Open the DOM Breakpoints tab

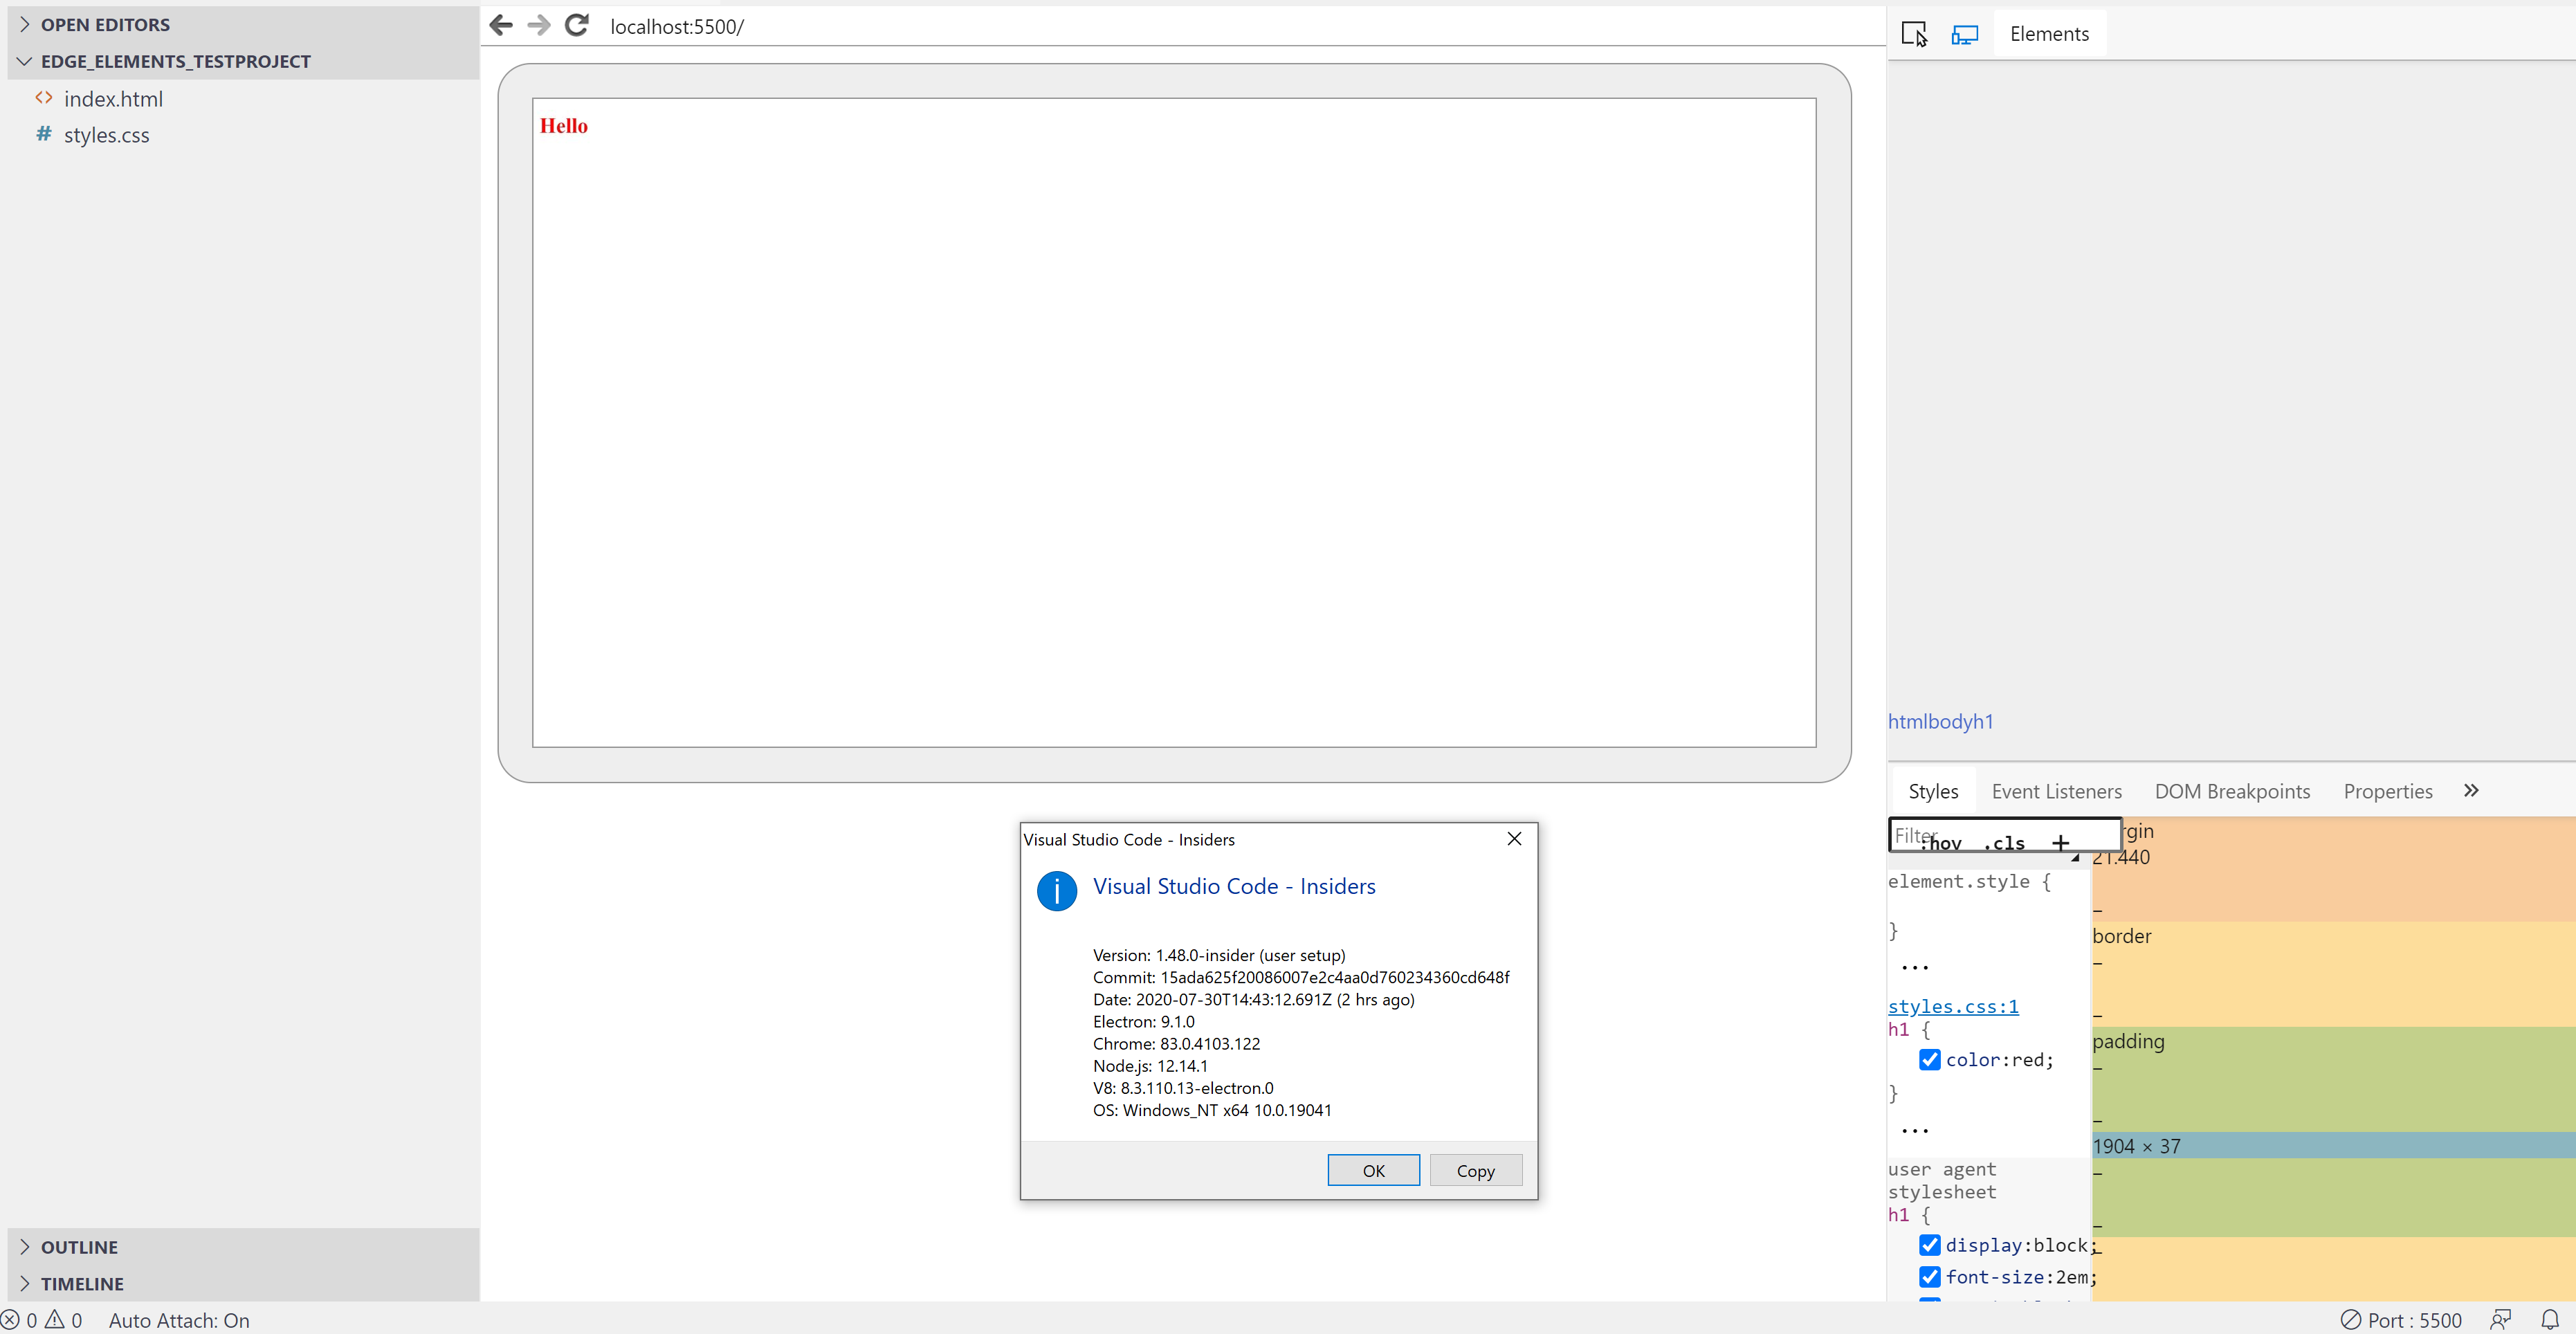pos(2231,790)
